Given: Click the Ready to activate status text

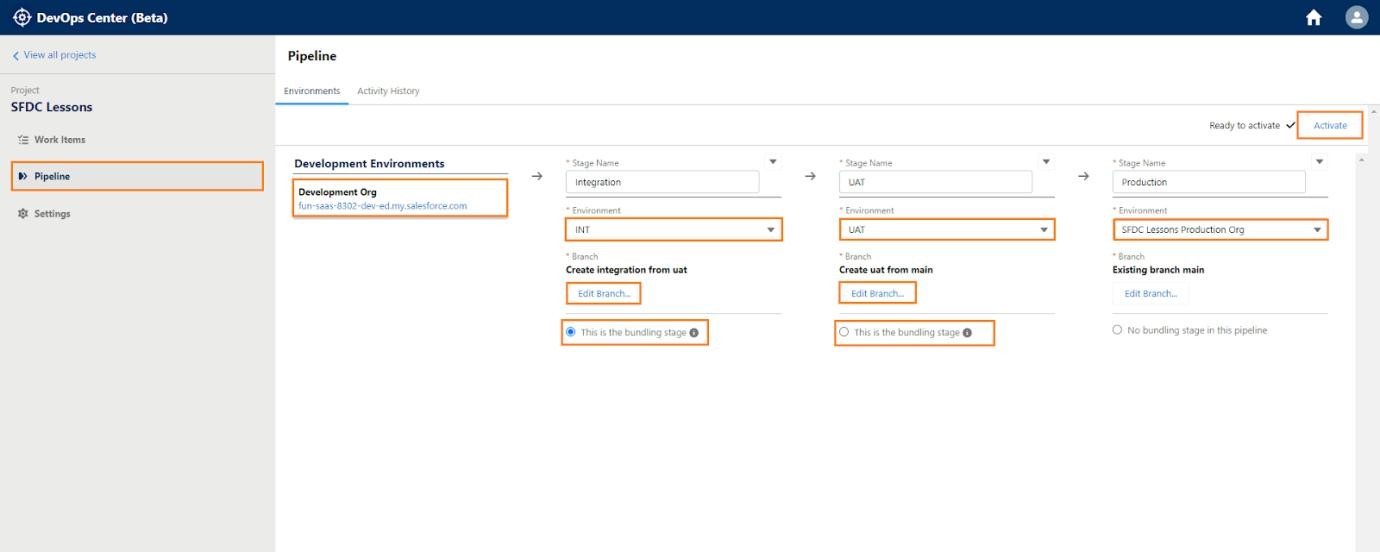Looking at the screenshot, I should click(x=1245, y=125).
